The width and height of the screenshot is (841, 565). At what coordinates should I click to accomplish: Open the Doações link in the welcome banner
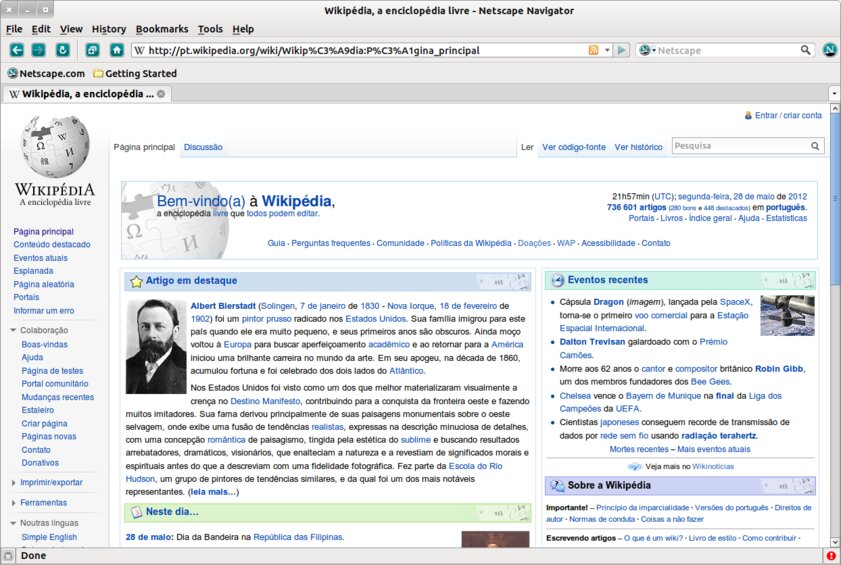tap(534, 243)
